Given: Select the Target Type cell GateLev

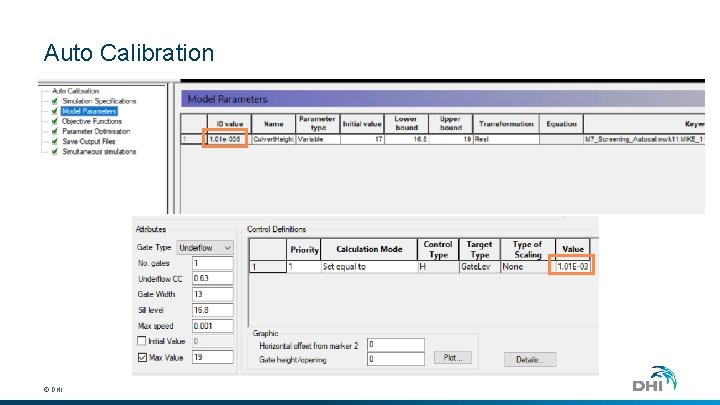Looking at the screenshot, I should 479,267.
